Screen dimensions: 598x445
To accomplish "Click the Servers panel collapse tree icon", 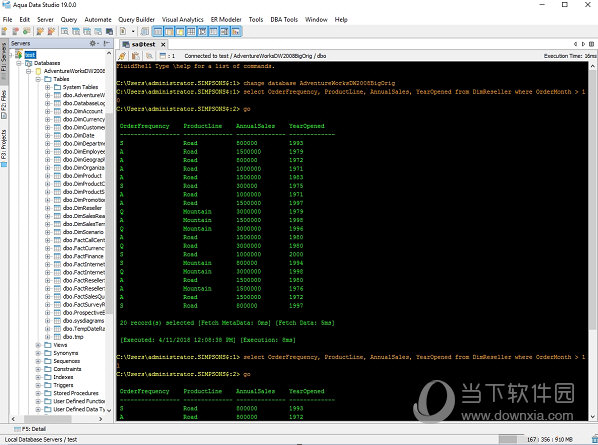I will click(x=106, y=43).
